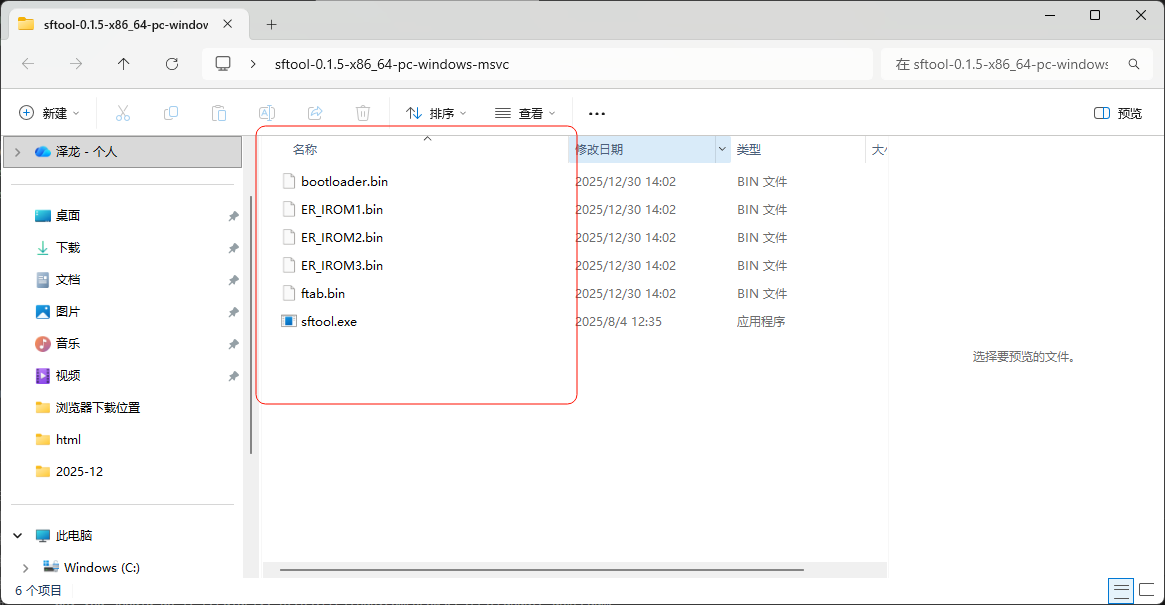1165x605 pixels.
Task: Click the Delete trash icon
Action: pyautogui.click(x=363, y=113)
